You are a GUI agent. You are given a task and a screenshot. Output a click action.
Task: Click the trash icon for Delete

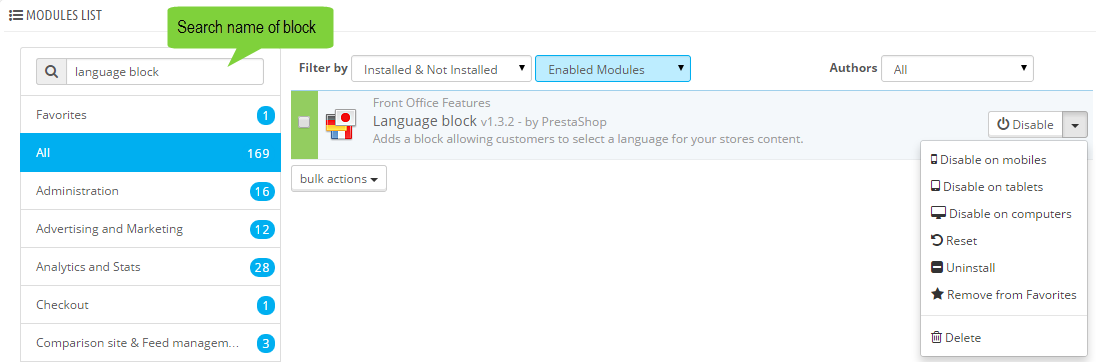[x=937, y=338]
